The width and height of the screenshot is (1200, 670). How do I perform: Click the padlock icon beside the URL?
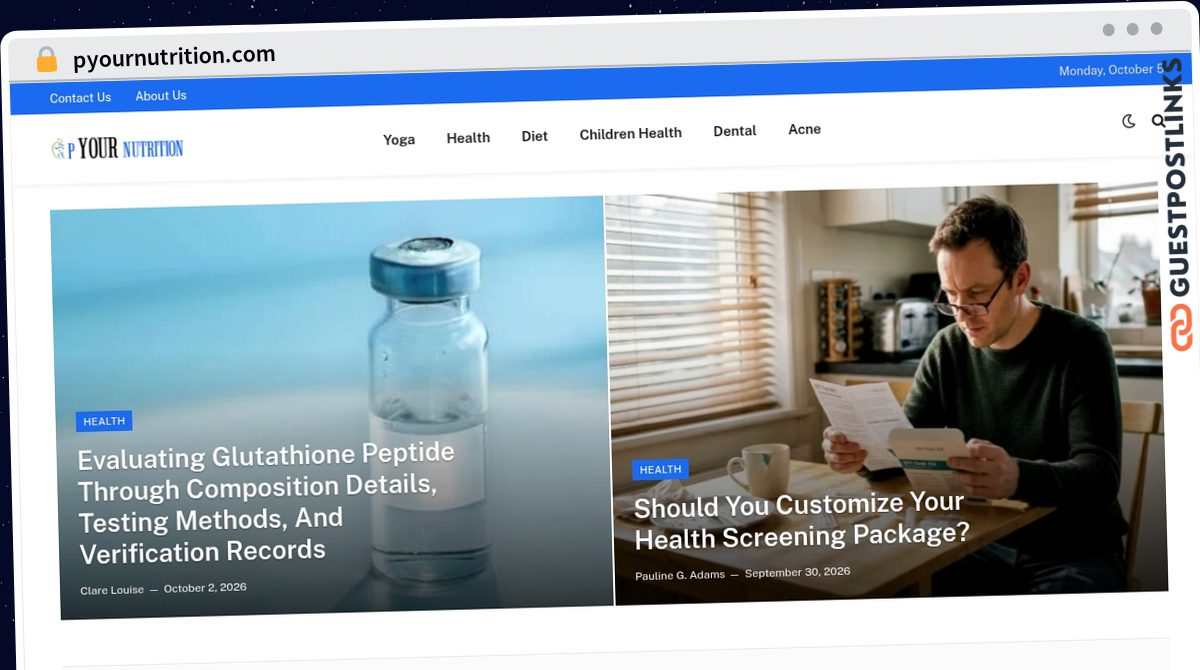click(x=47, y=60)
